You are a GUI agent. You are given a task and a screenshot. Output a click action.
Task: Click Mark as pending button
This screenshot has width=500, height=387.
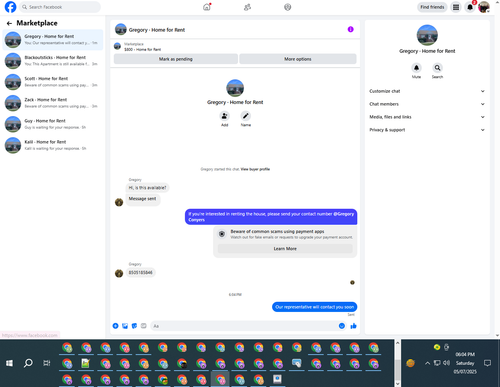[x=176, y=59]
